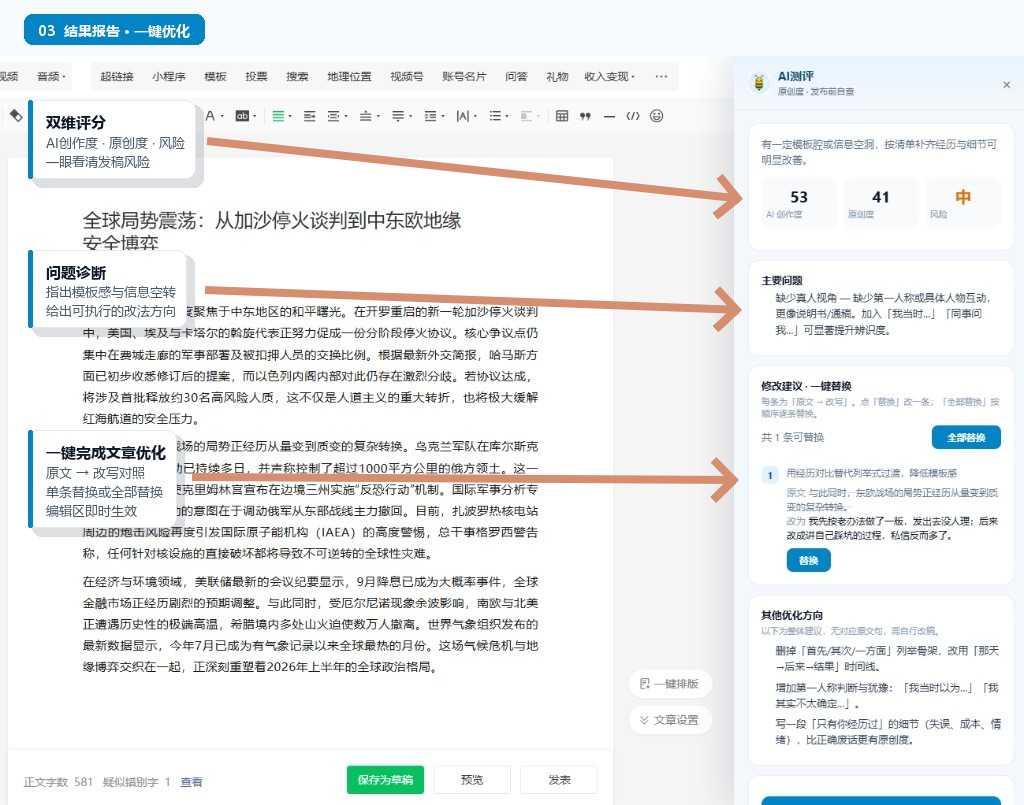This screenshot has width=1024, height=805.
Task: Save the article with 保存为草稿
Action: [x=385, y=780]
